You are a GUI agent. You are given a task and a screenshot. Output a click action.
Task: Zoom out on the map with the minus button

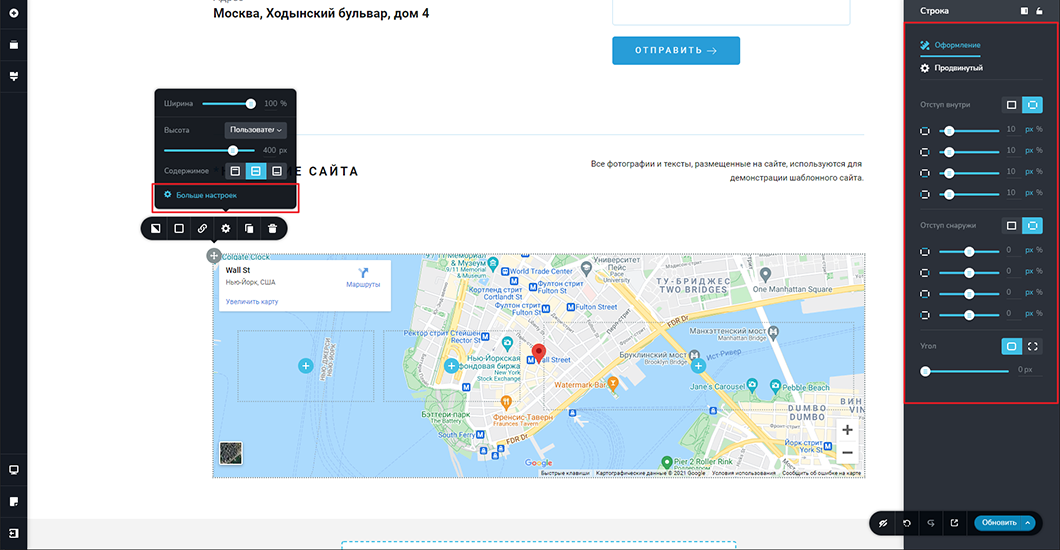click(847, 453)
